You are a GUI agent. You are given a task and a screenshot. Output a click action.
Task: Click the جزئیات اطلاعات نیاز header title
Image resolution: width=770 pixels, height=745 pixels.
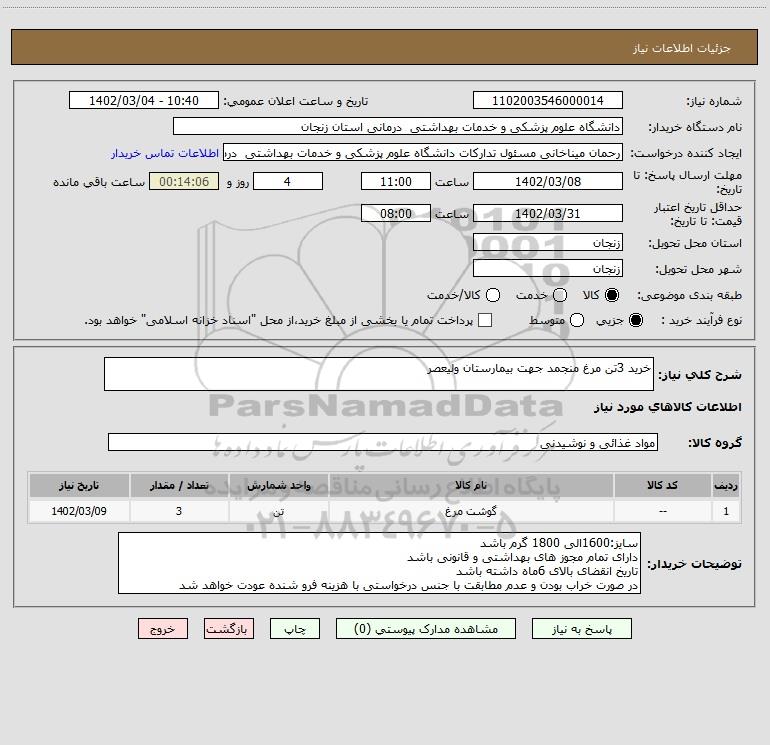[682, 48]
